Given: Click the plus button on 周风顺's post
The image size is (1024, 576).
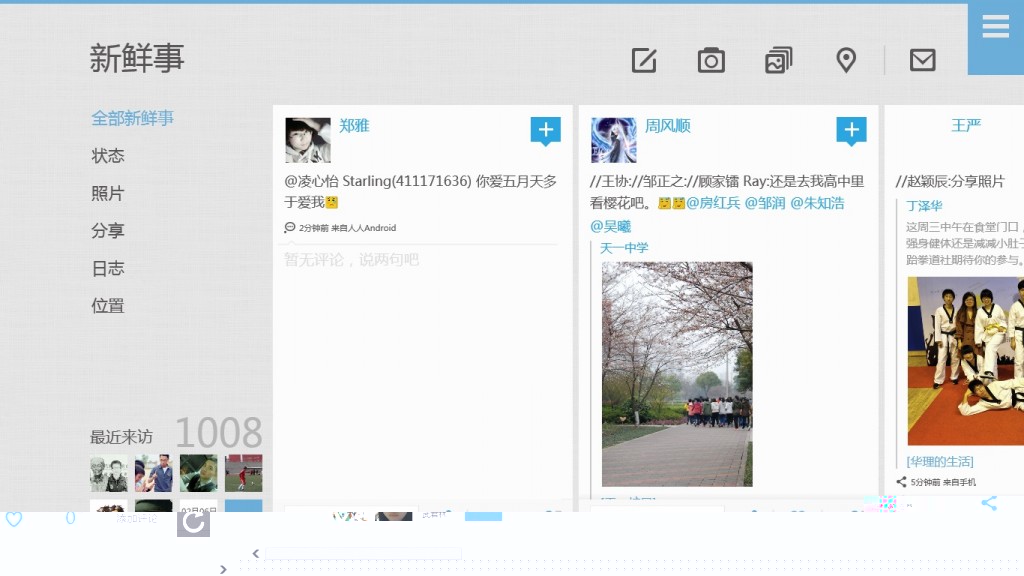Looking at the screenshot, I should pyautogui.click(x=851, y=131).
